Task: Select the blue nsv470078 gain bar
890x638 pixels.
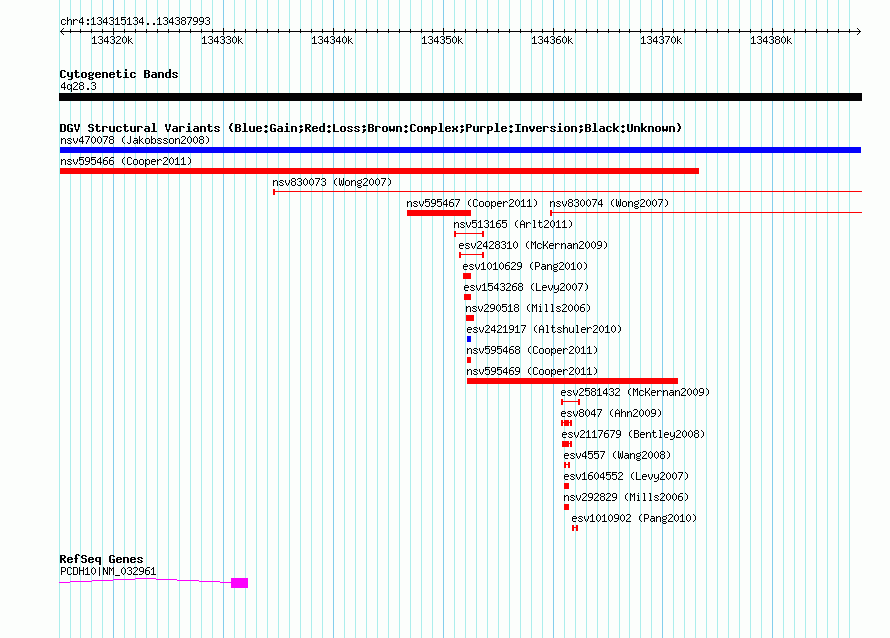Action: pos(460,150)
